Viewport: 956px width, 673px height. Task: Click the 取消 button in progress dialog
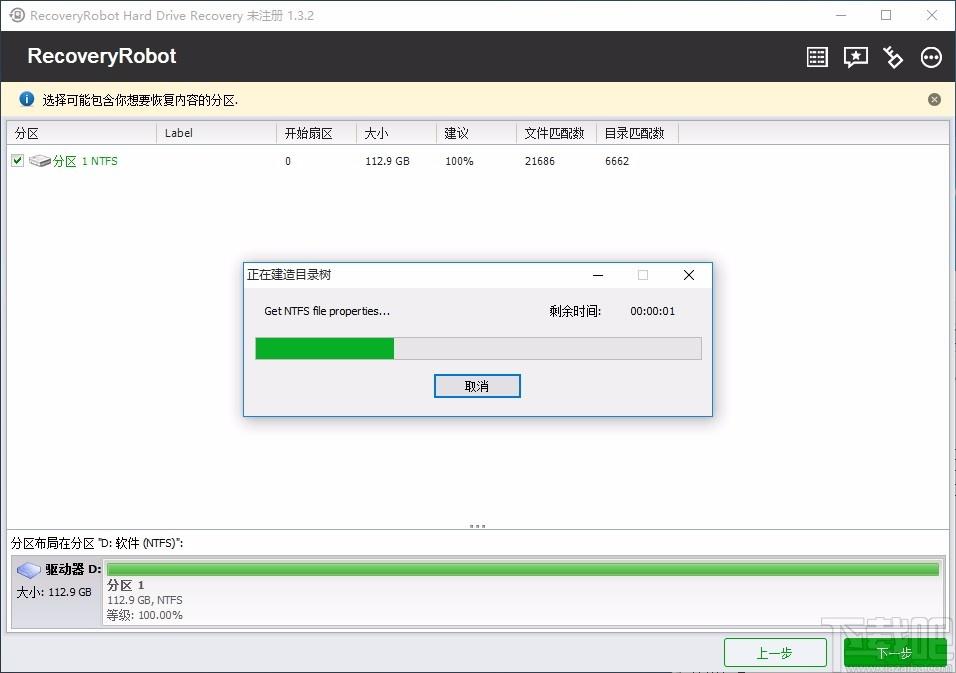pyautogui.click(x=477, y=386)
